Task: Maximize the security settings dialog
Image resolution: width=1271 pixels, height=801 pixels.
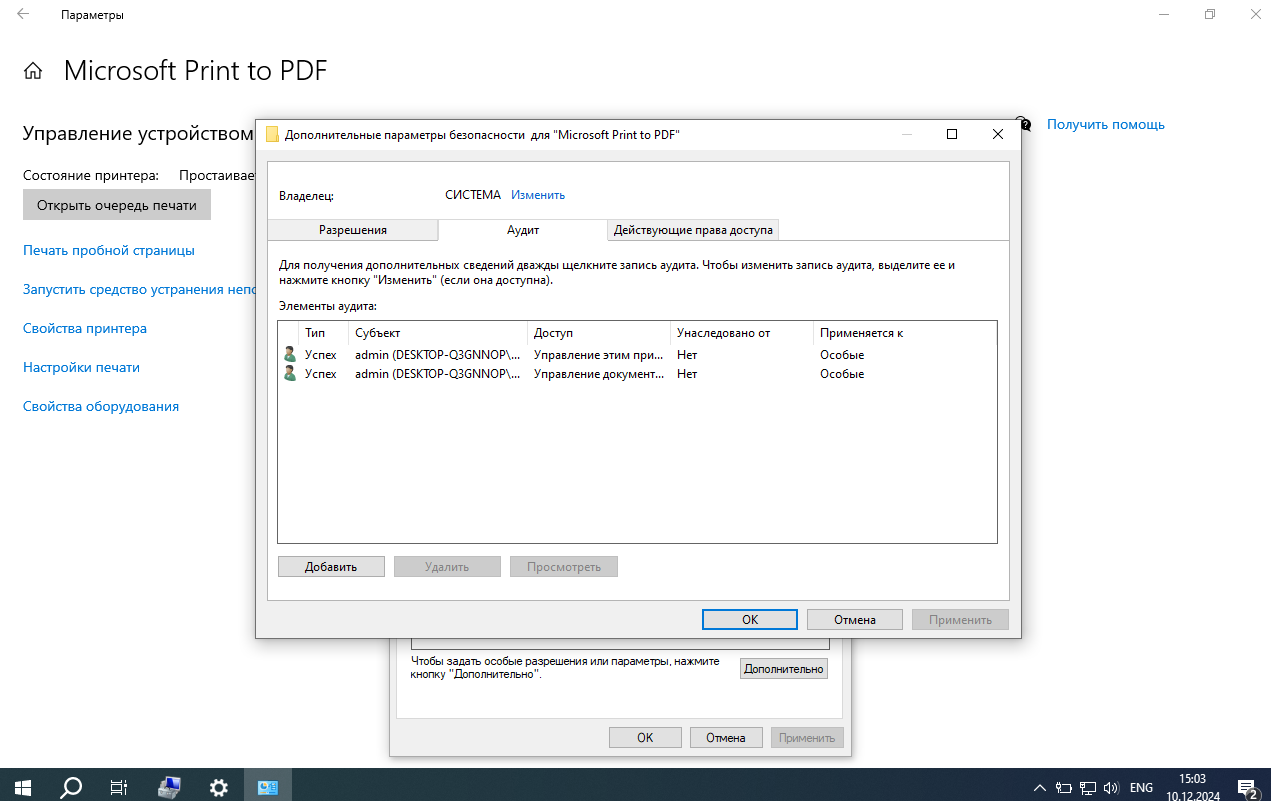Action: (952, 134)
